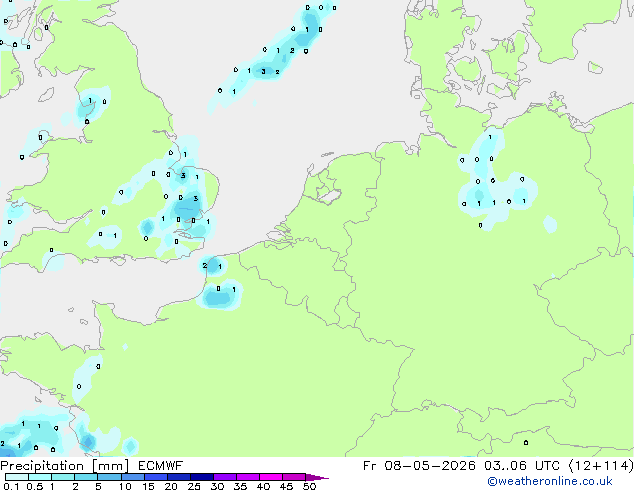This screenshot has width=634, height=490.
Task: Click the '40' legend scale value
Action: (263, 486)
